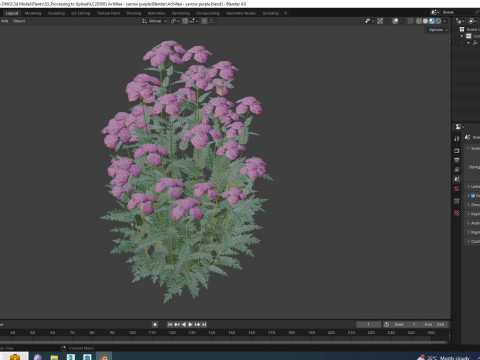Select Scene Collection in outliner

pos(470,29)
